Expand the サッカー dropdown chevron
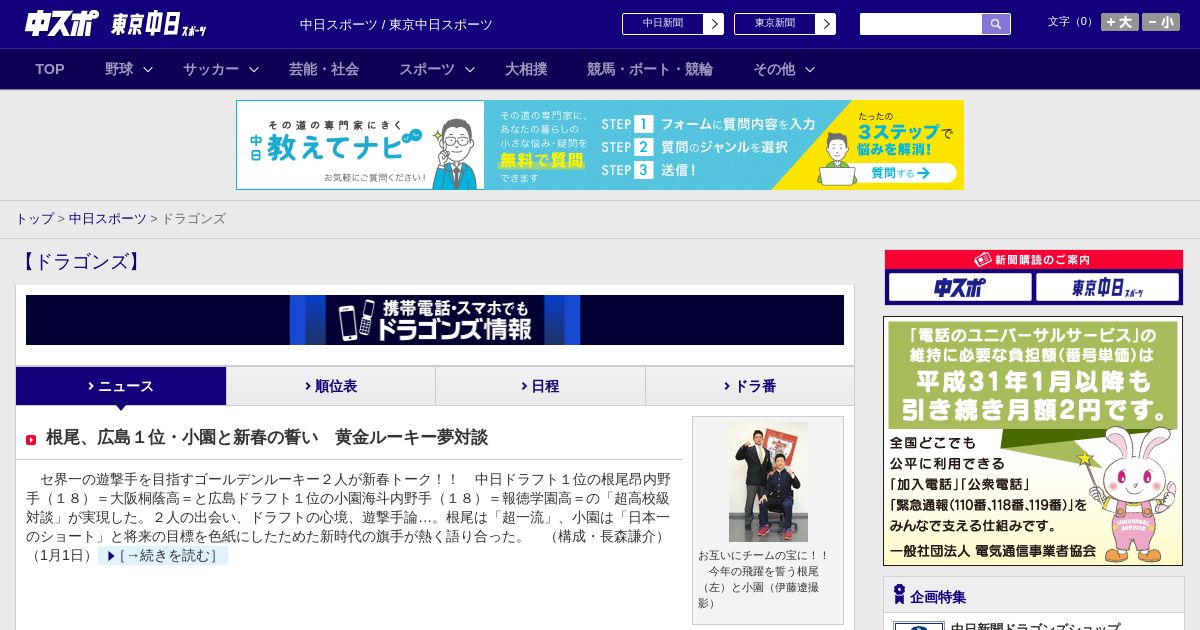The height and width of the screenshot is (630, 1200). pos(254,69)
